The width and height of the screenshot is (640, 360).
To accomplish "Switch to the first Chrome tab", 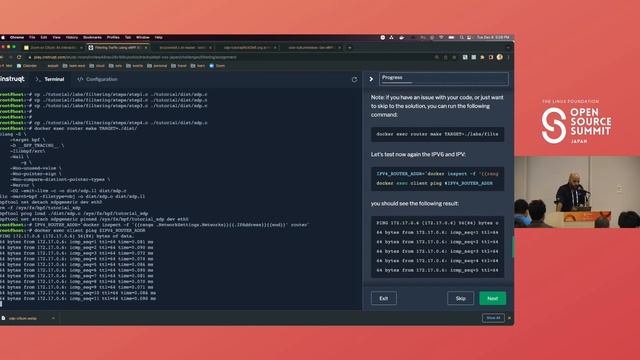I will 53,48.
